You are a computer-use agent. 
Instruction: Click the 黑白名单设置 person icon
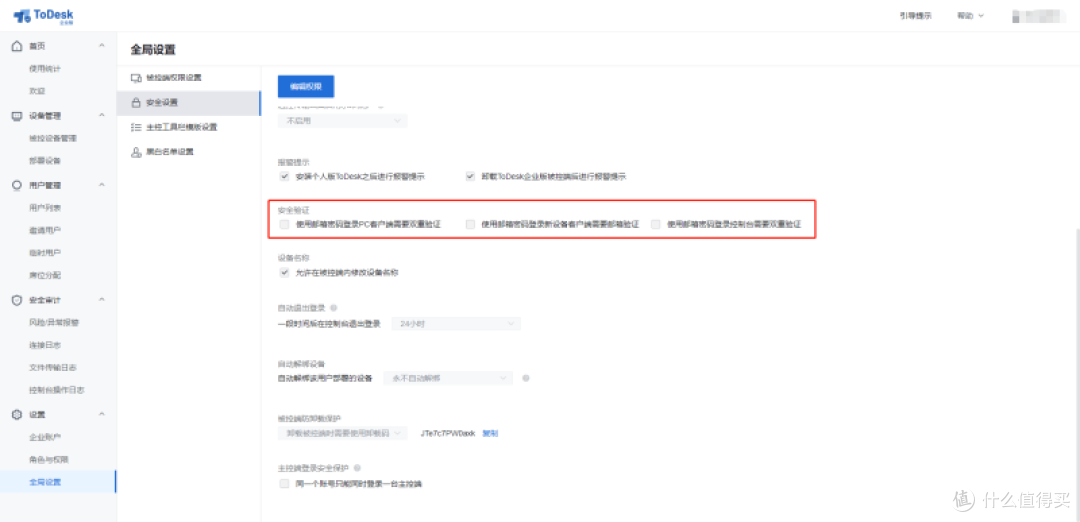[136, 152]
